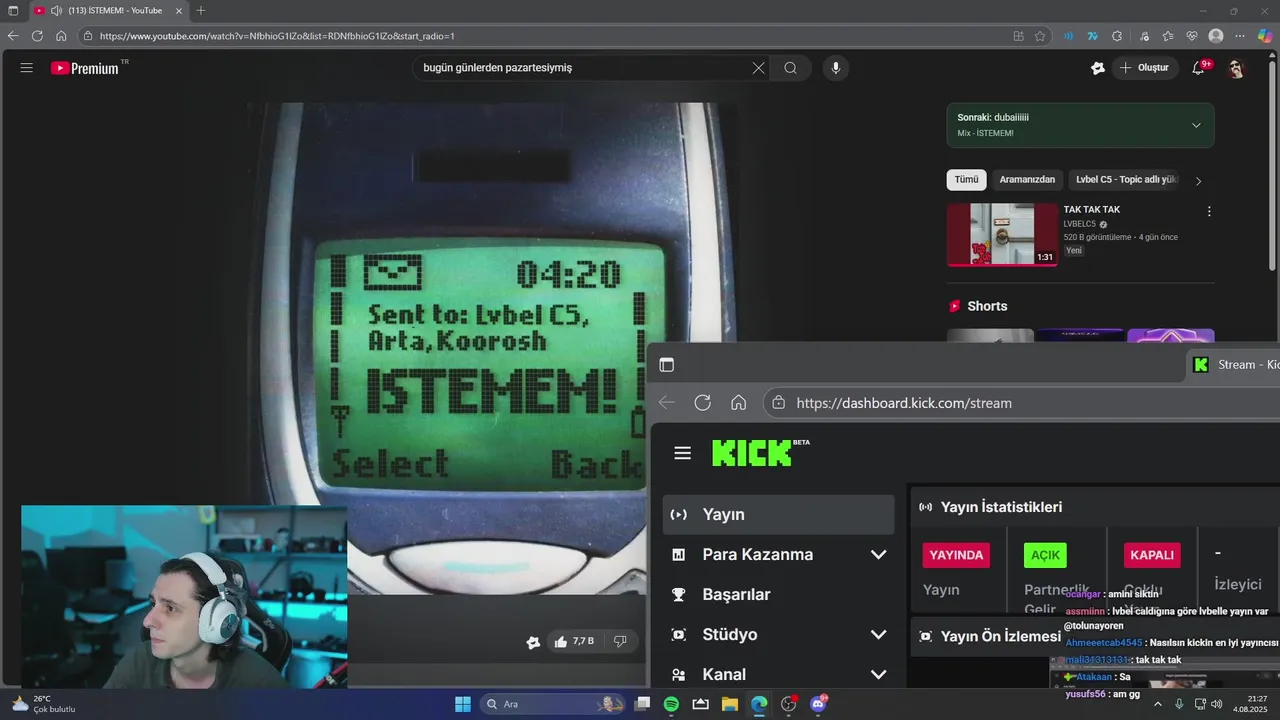This screenshot has width=1280, height=720.
Task: Open the Edge favorites list
Action: [1167, 36]
